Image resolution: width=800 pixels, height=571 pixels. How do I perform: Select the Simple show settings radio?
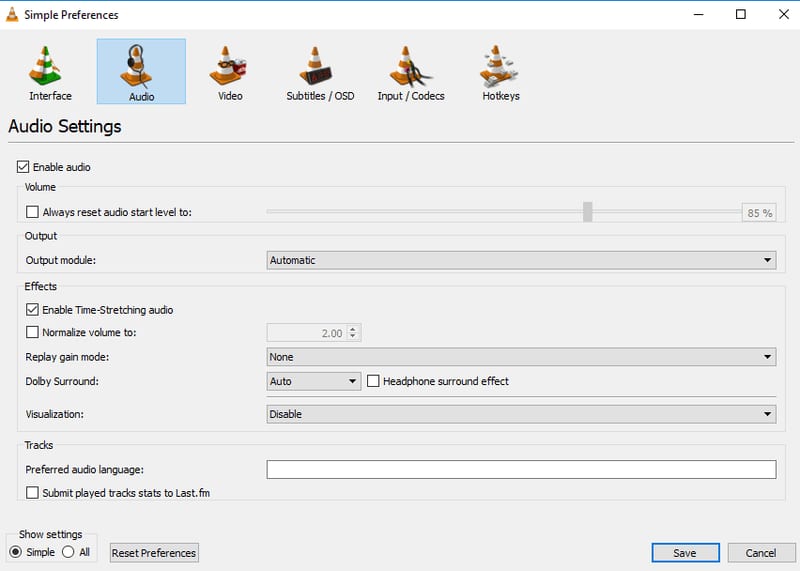(16, 552)
